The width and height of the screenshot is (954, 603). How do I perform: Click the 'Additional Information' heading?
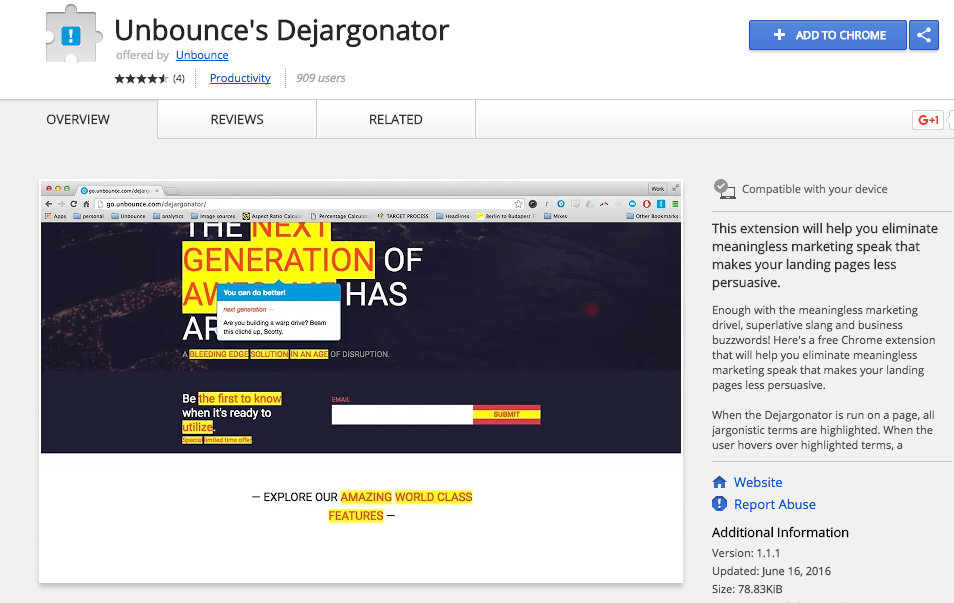(780, 532)
